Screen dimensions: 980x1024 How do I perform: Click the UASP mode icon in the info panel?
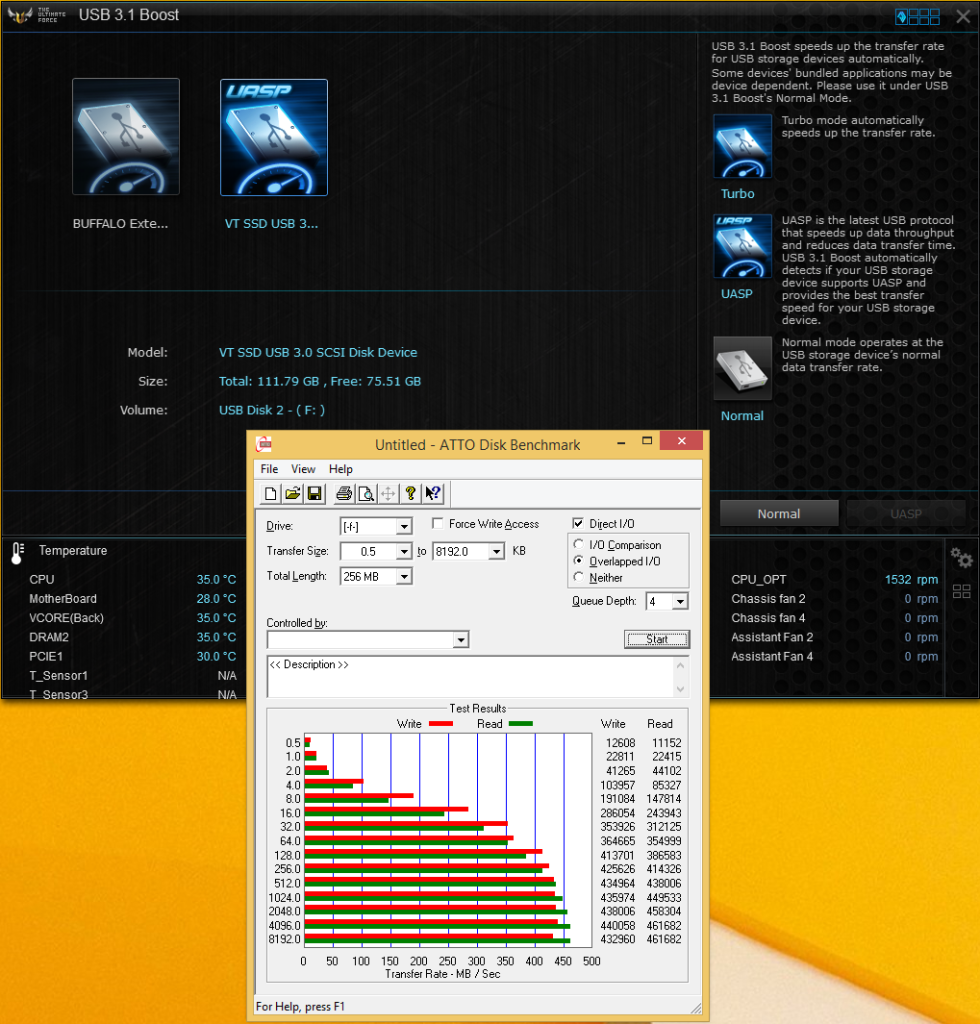tap(742, 247)
